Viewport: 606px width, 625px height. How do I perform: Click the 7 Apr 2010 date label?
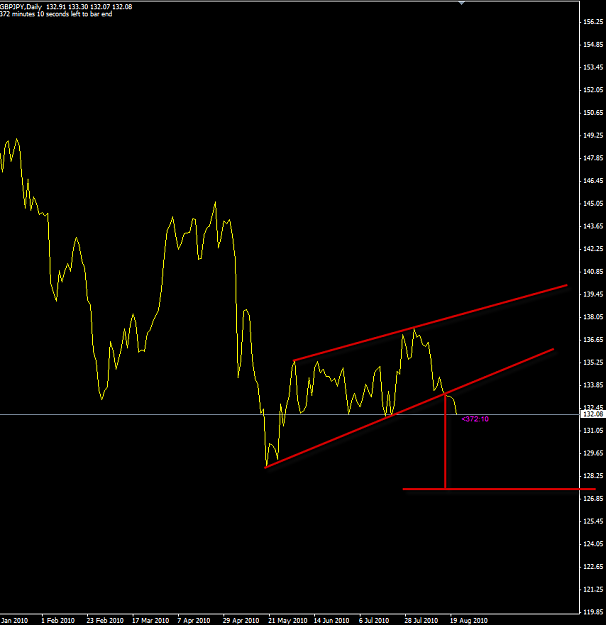tap(194, 620)
